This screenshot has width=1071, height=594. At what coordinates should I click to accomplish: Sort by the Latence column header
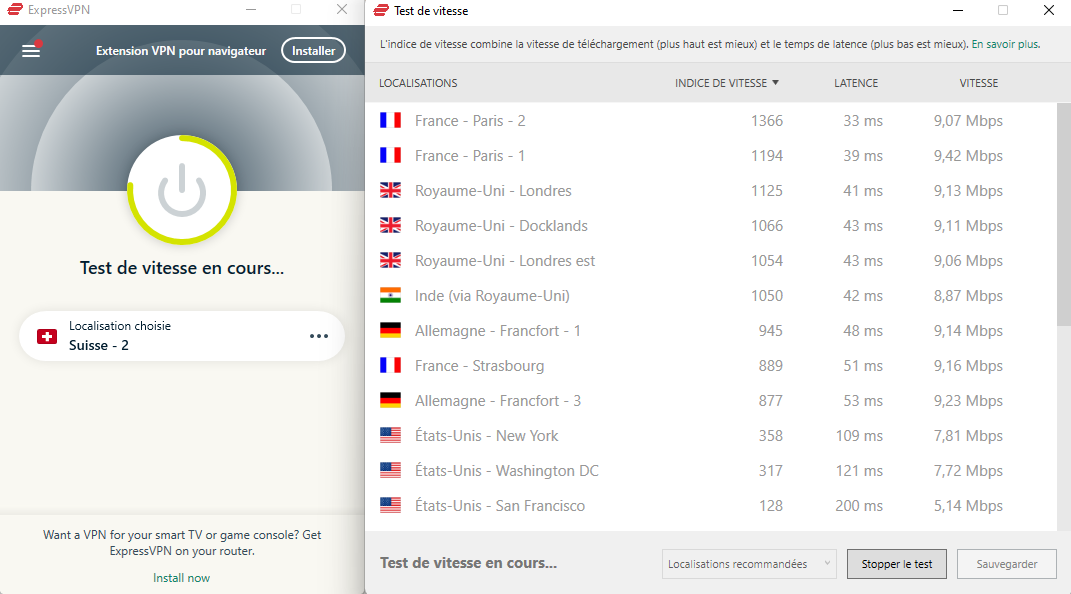856,83
